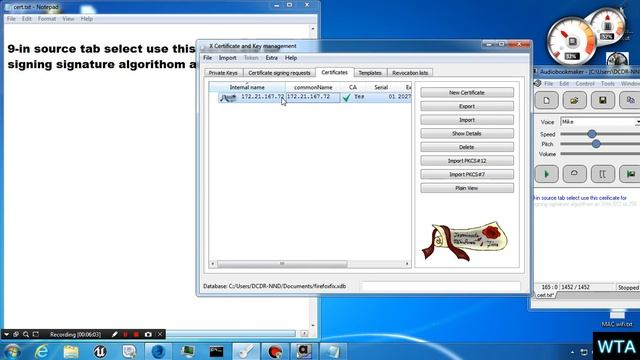Viewport: 640px width, 360px height.
Task: Click the certificate icon in the 172.21.167.72 row
Action: (x=228, y=98)
